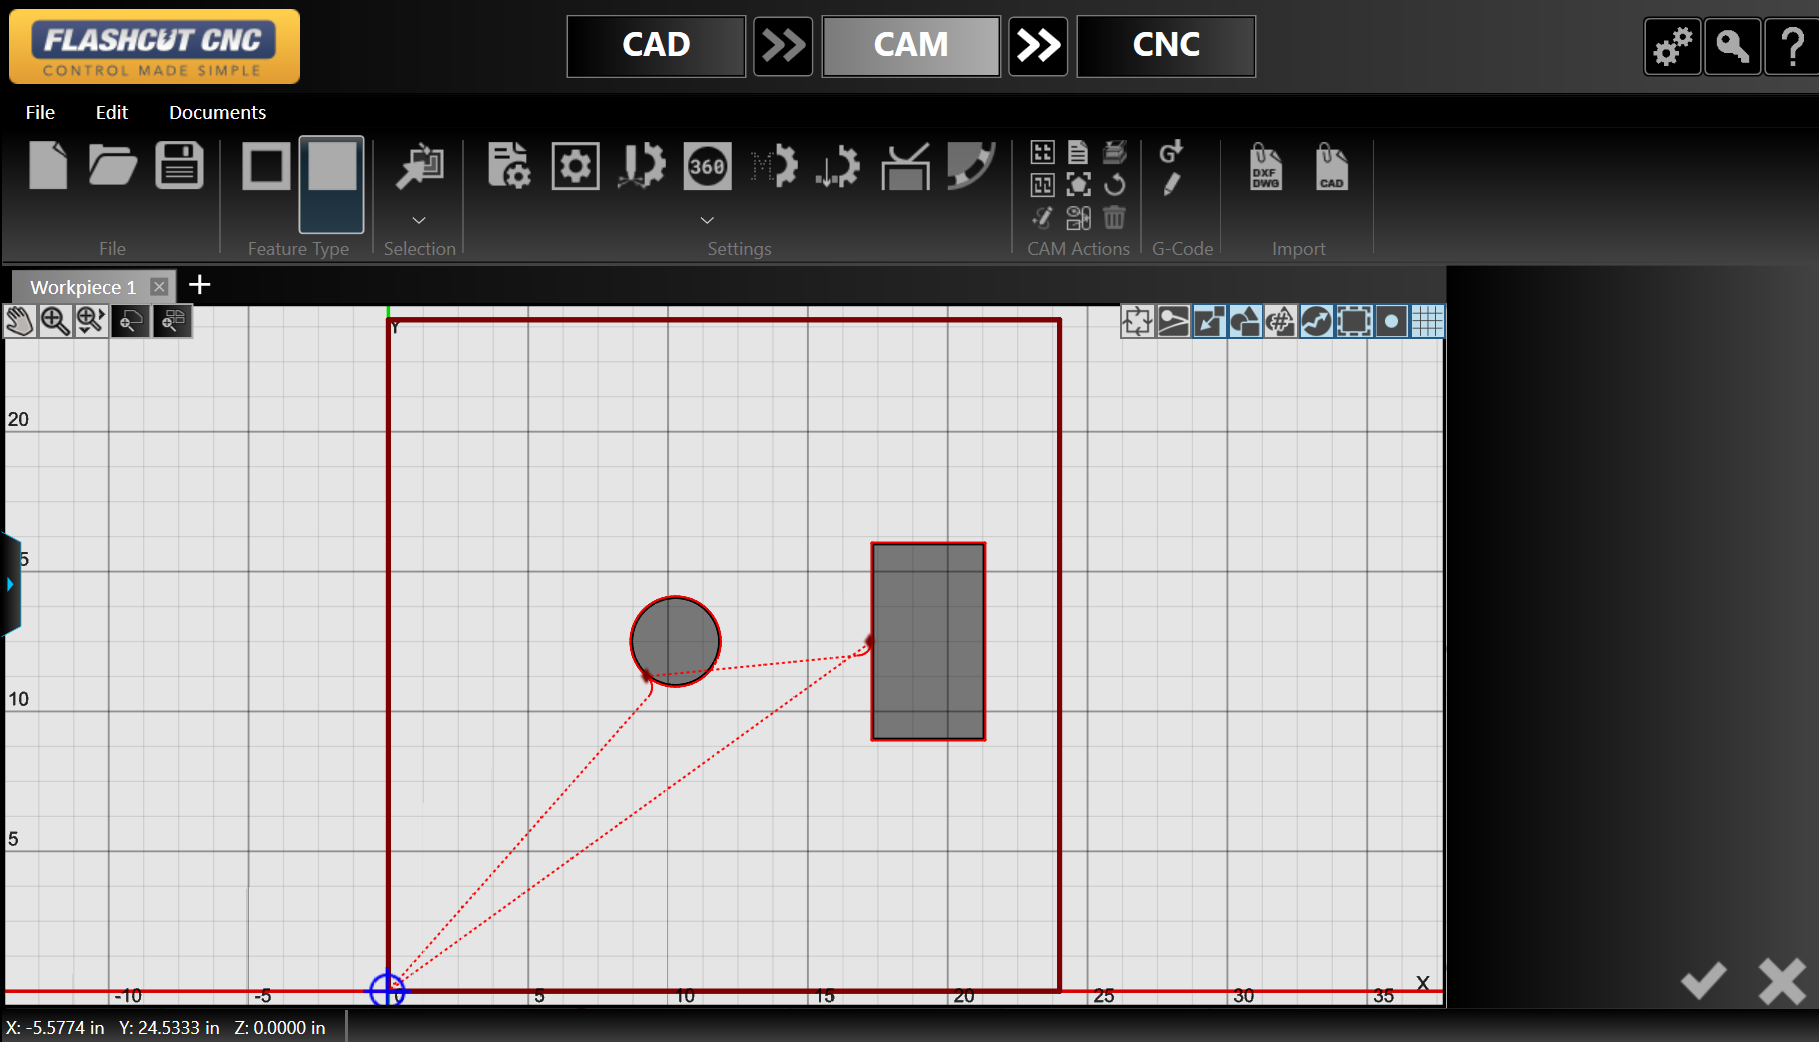Import a CAD file
The width and height of the screenshot is (1819, 1042).
1331,168
